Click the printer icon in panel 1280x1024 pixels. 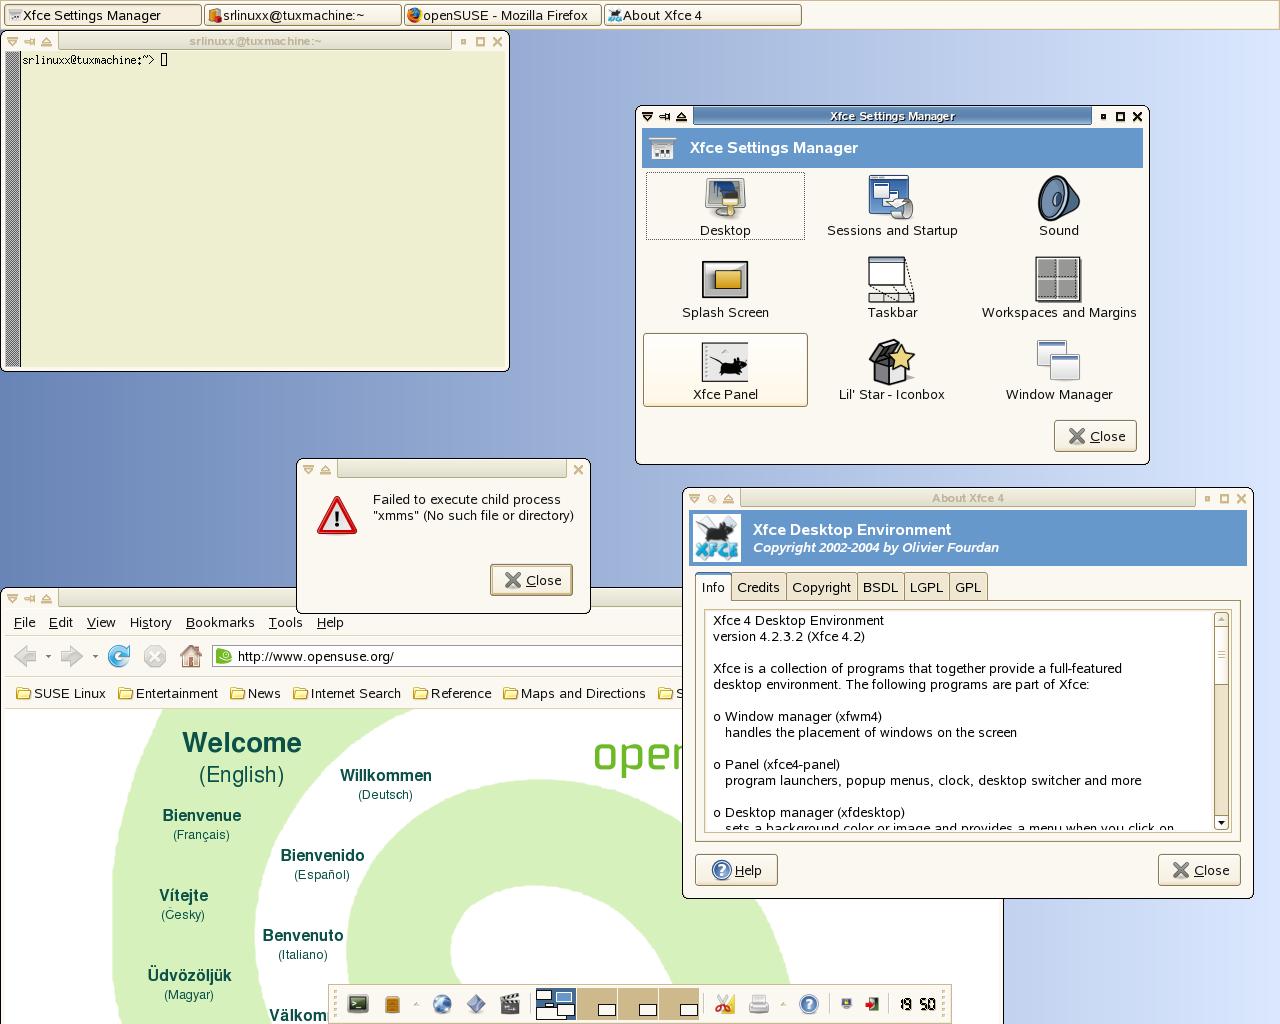point(759,1004)
